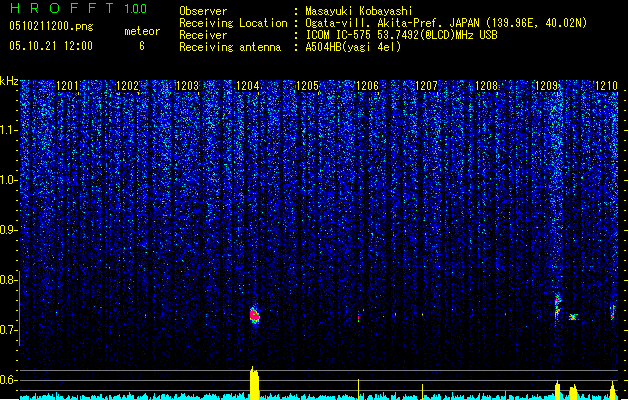Click the thin yellow power spike under 1207
The width and height of the screenshot is (629, 400).
422,392
